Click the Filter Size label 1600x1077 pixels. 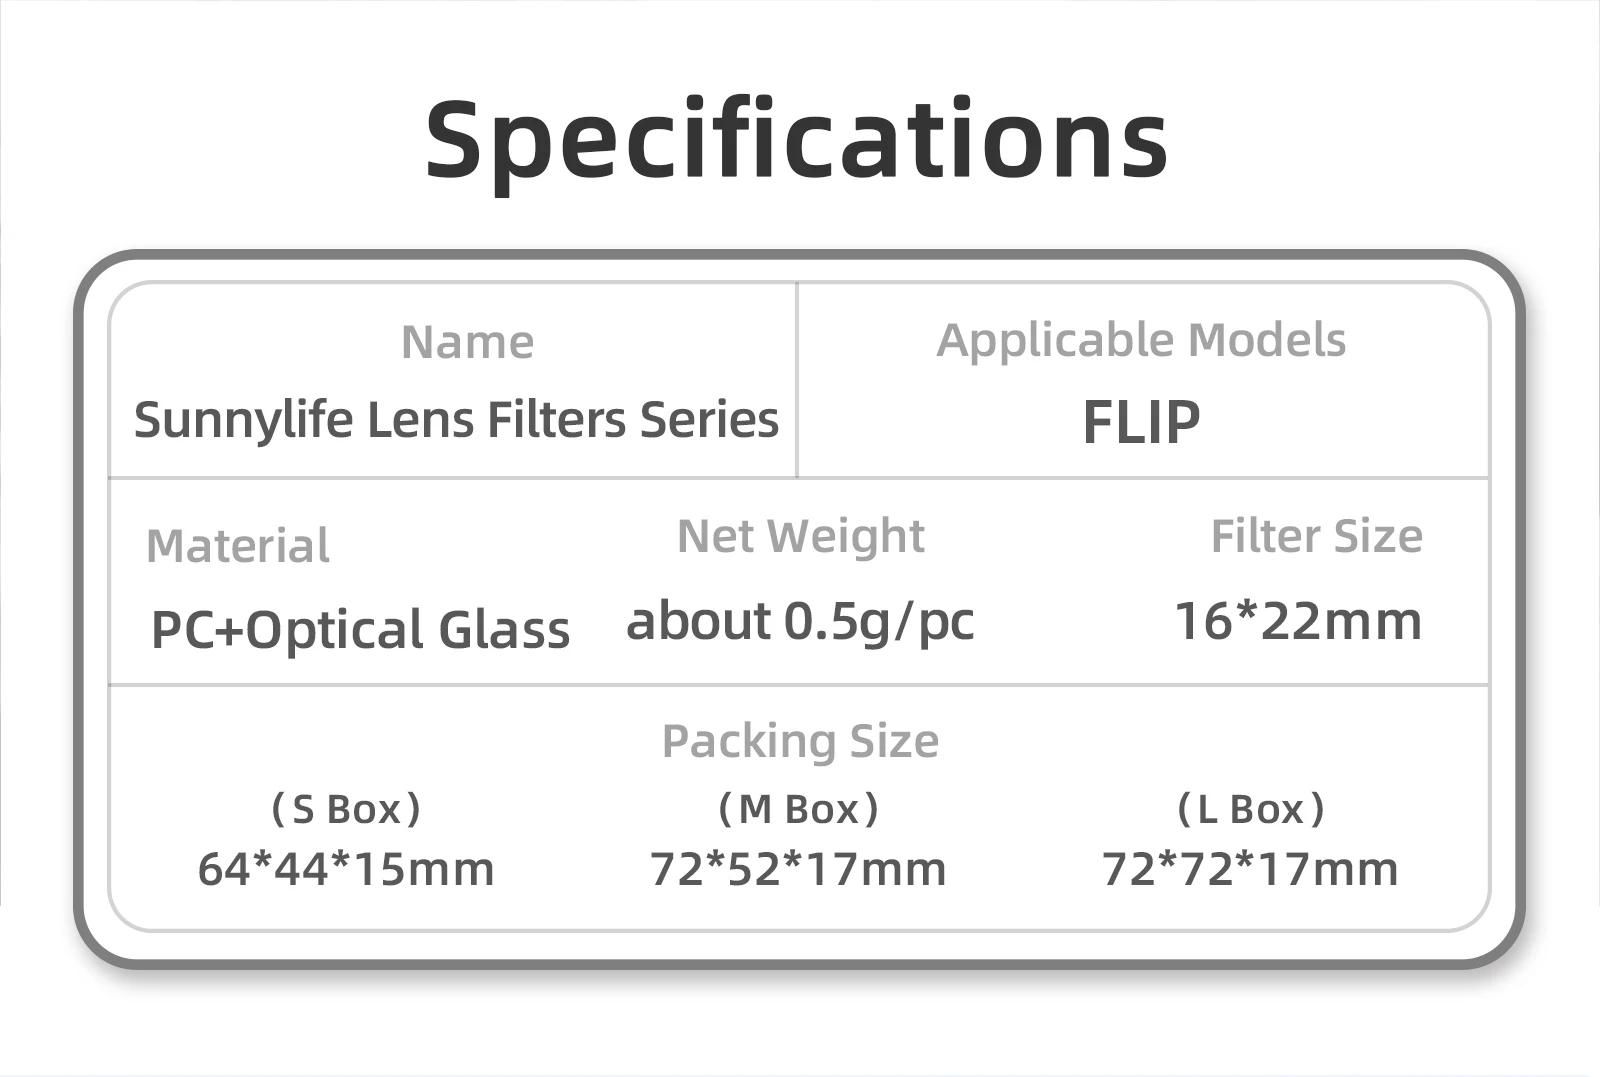pos(1316,537)
